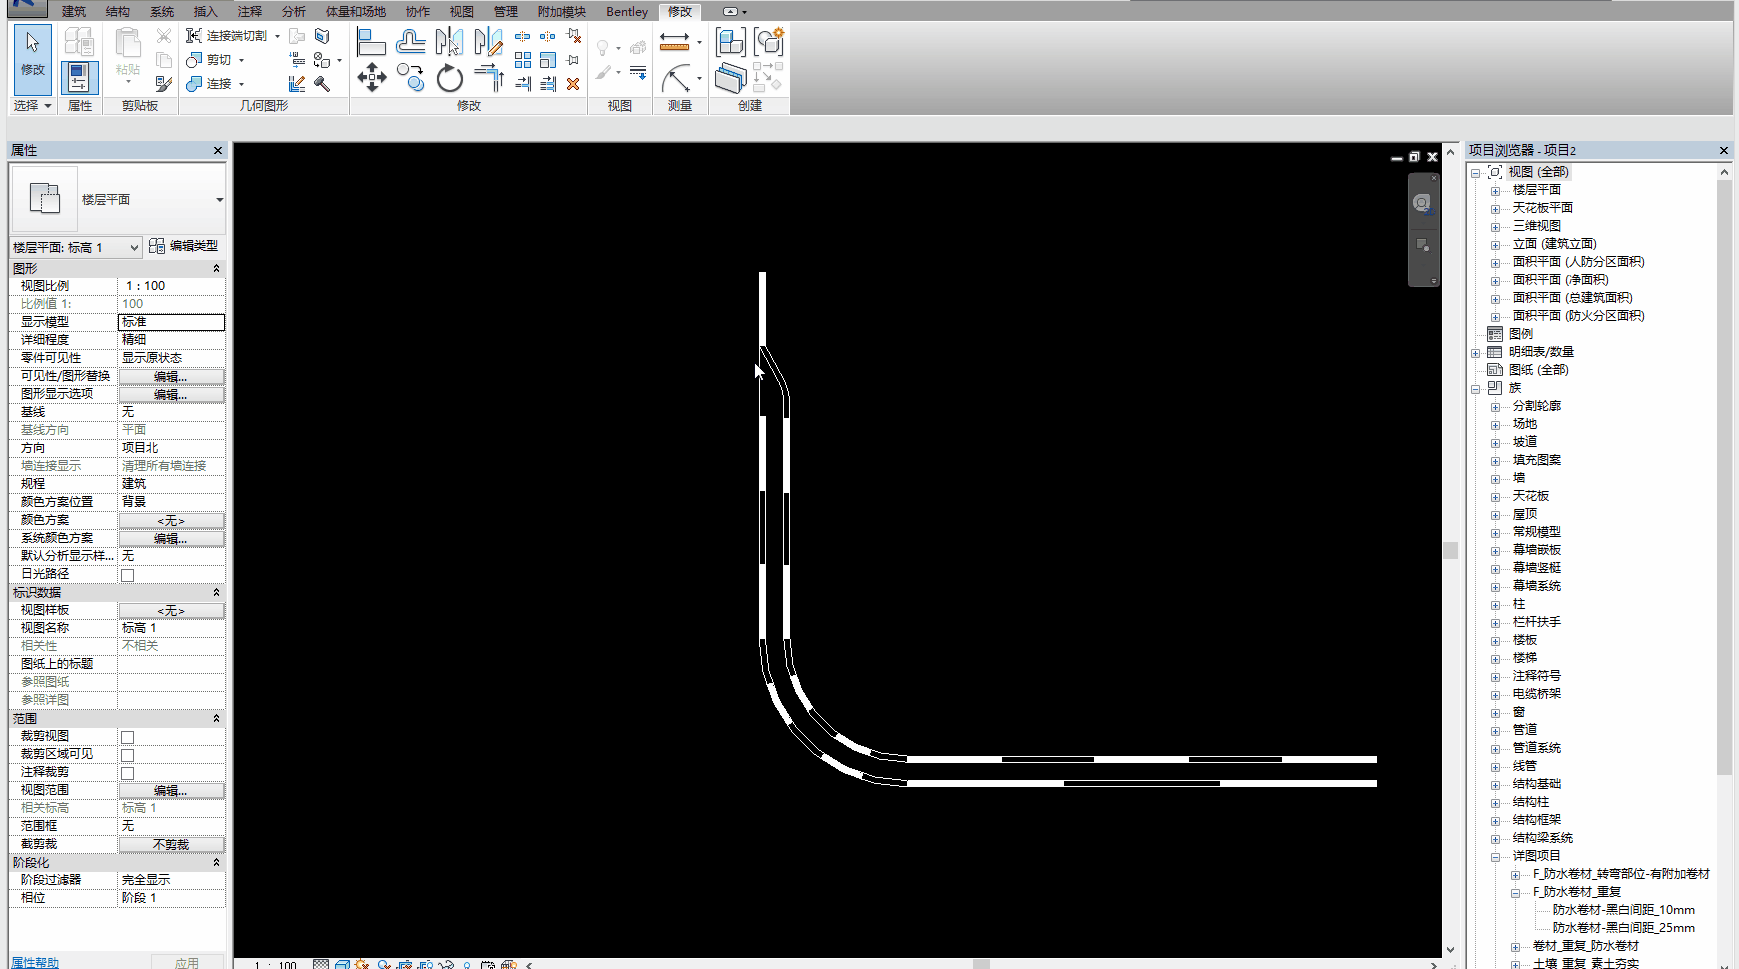The width and height of the screenshot is (1739, 969).
Task: Select 防水卷材-黑白间距_10mm tree item
Action: coord(1623,910)
